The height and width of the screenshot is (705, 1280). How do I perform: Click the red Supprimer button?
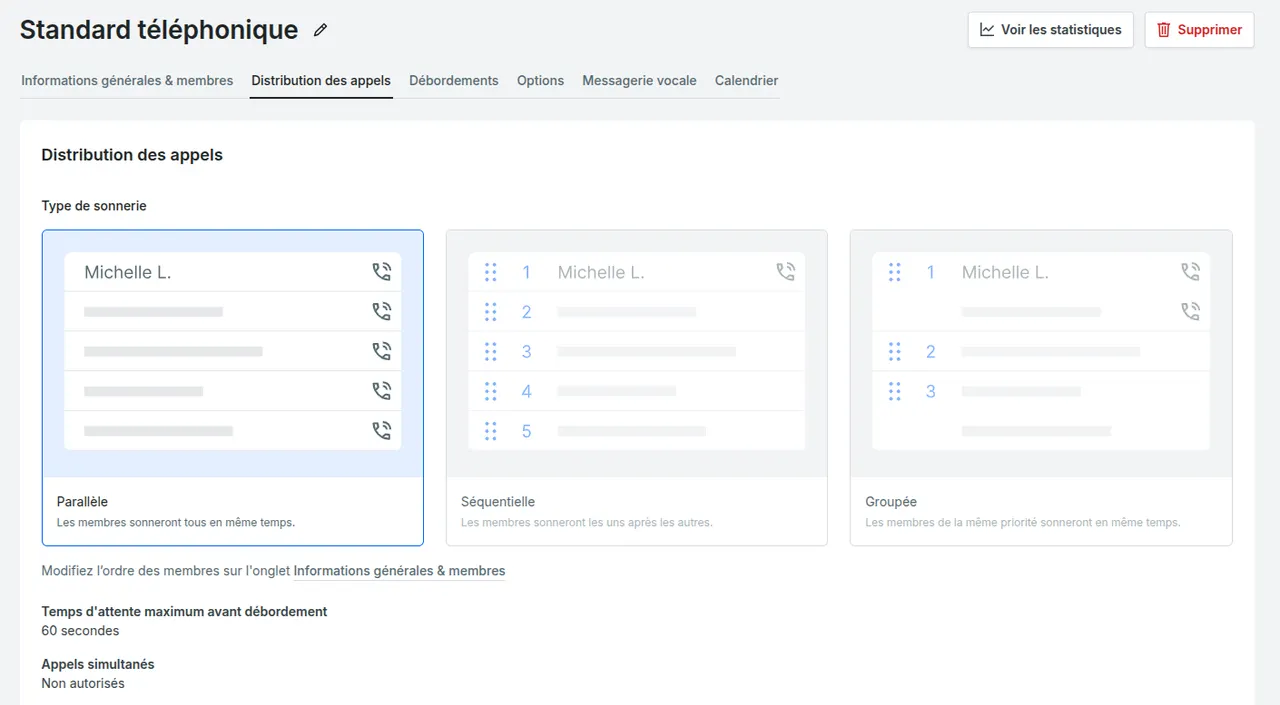1199,30
